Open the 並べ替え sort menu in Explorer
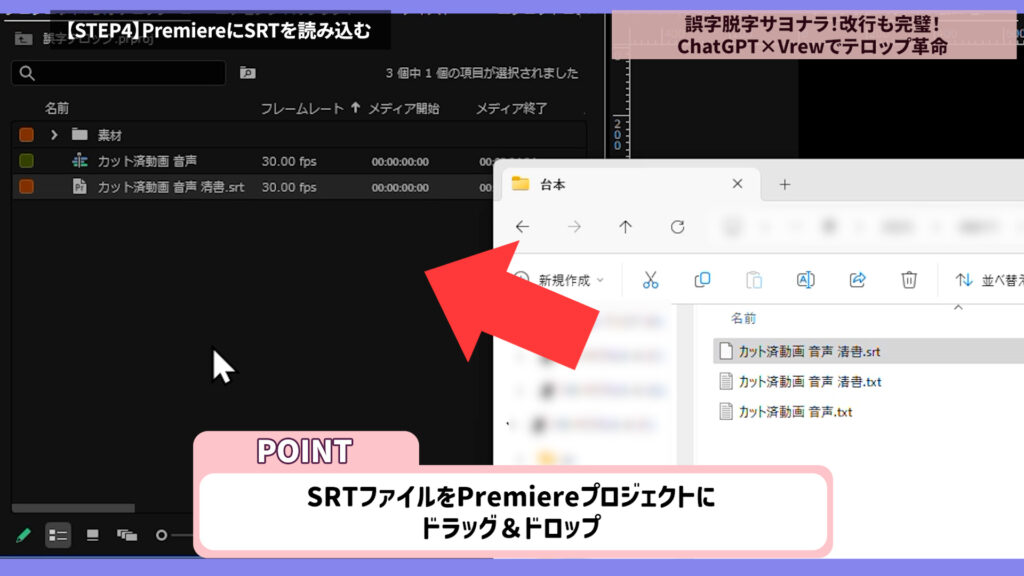This screenshot has height=576, width=1024. (x=989, y=280)
